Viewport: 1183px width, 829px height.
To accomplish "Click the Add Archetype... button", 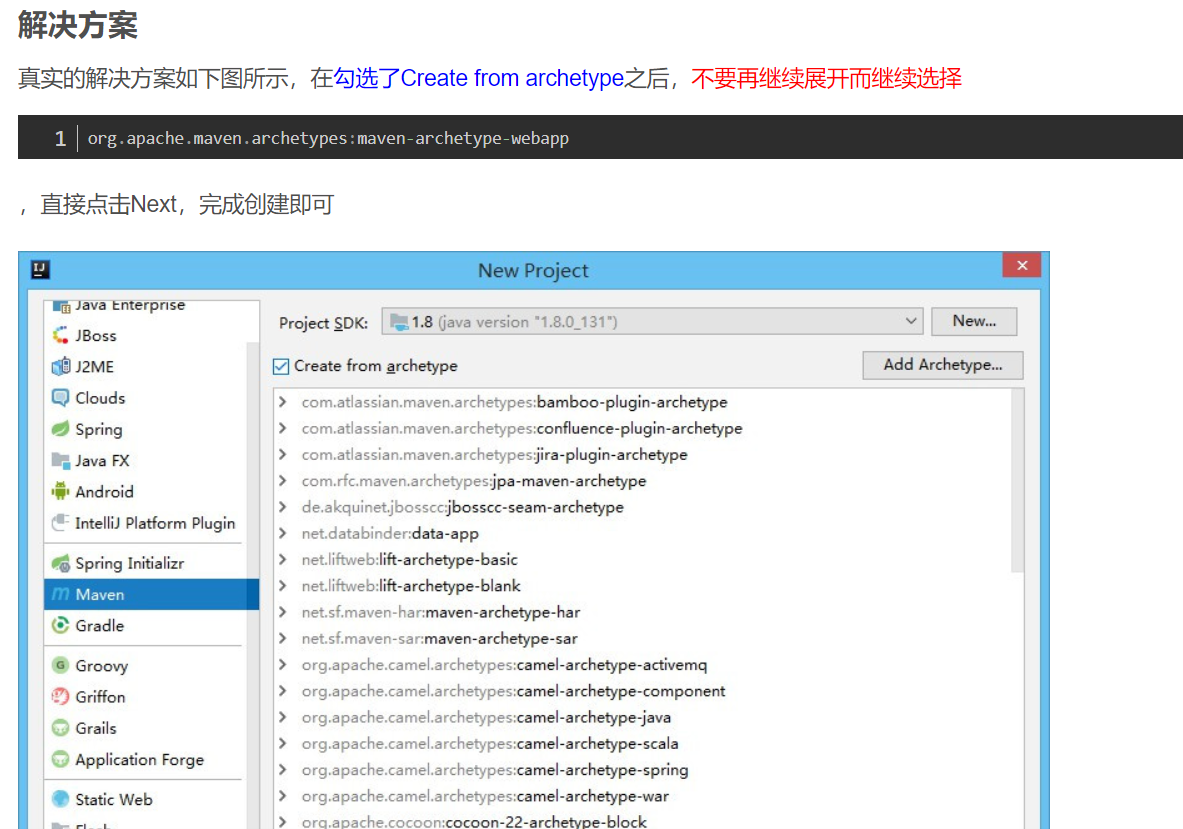I will (x=943, y=365).
